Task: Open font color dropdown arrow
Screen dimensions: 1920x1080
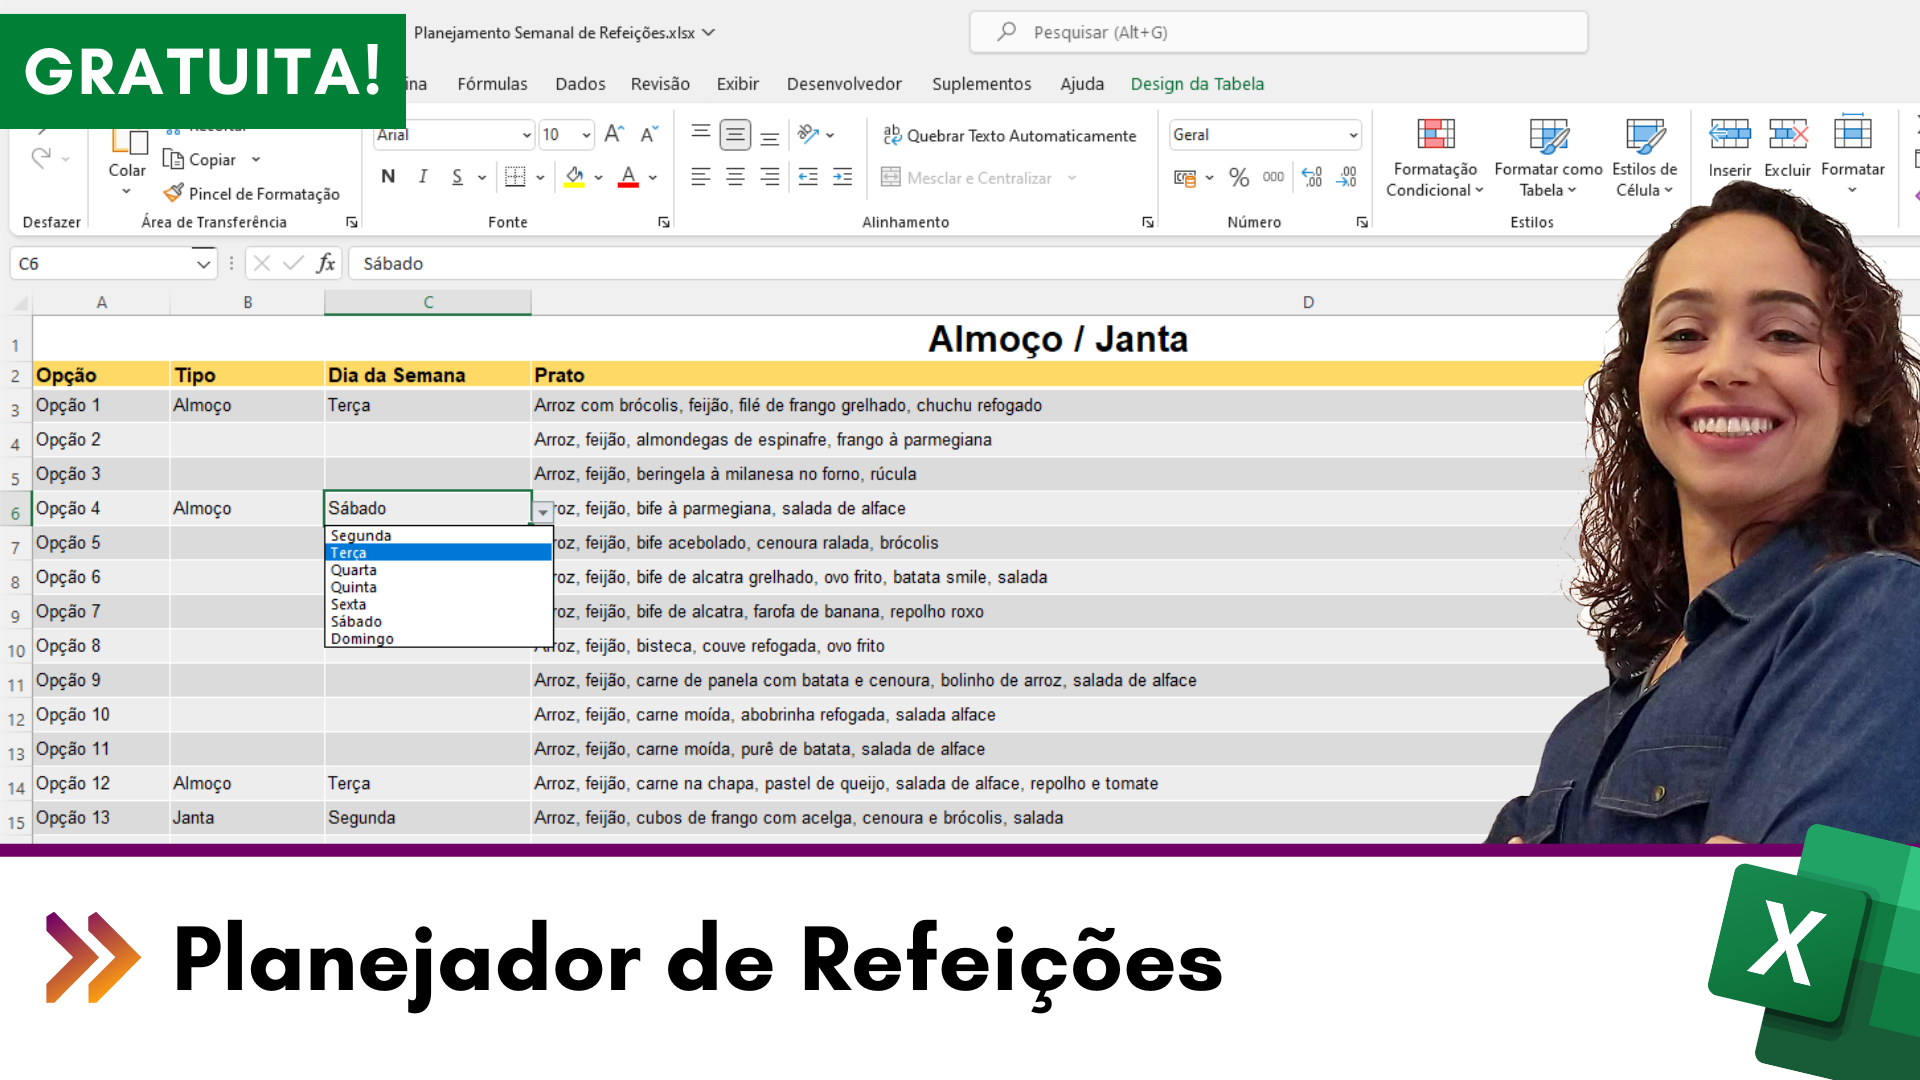Action: (x=653, y=178)
